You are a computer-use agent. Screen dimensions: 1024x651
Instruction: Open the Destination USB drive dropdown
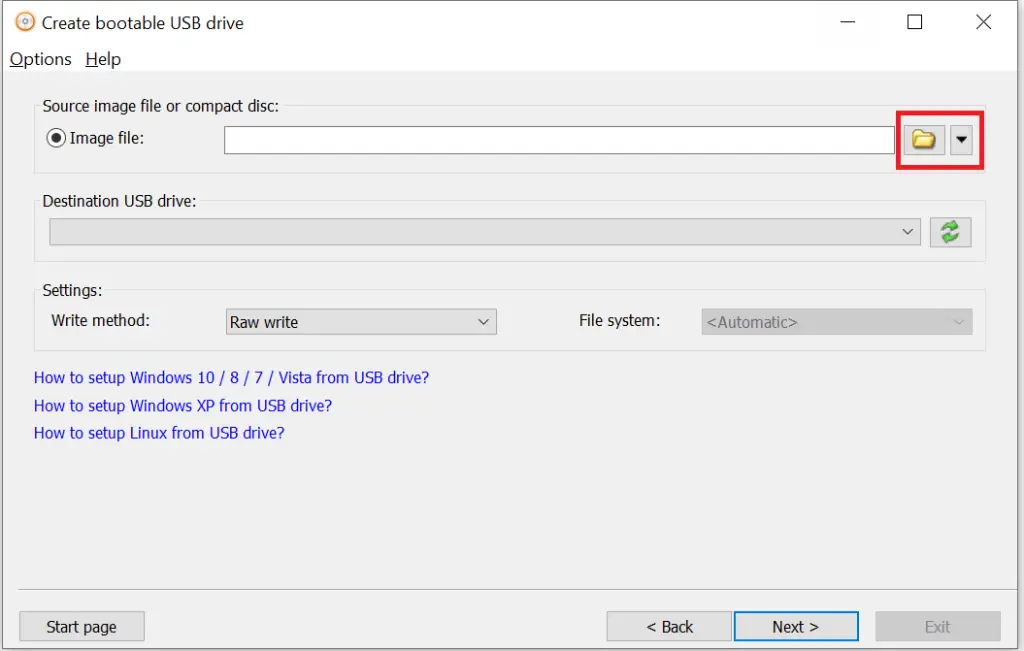pyautogui.click(x=907, y=231)
